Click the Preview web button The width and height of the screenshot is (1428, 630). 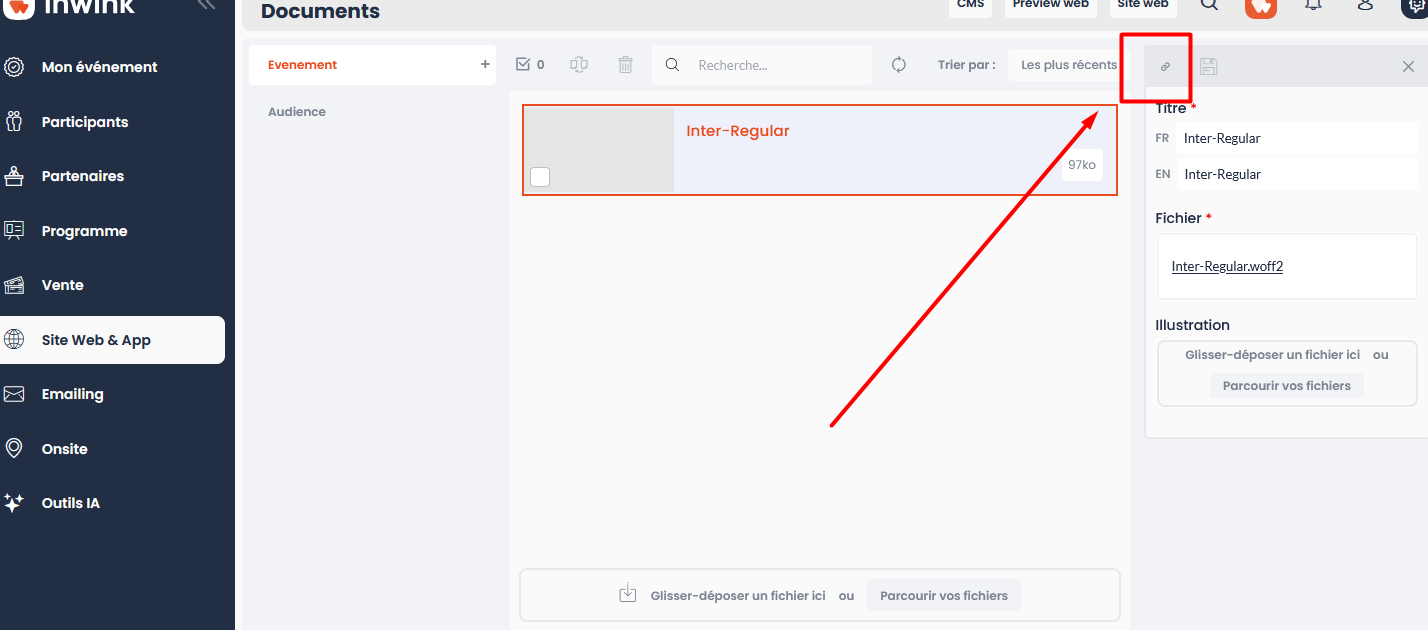click(1050, 5)
